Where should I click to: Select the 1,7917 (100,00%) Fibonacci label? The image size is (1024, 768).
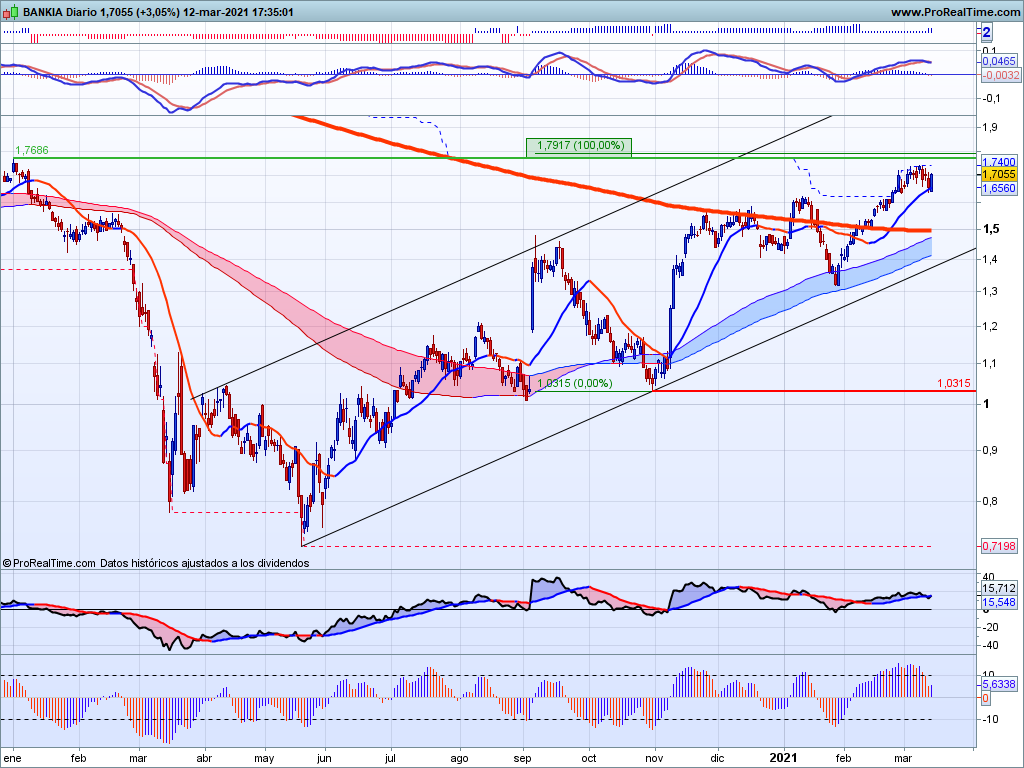(x=579, y=146)
